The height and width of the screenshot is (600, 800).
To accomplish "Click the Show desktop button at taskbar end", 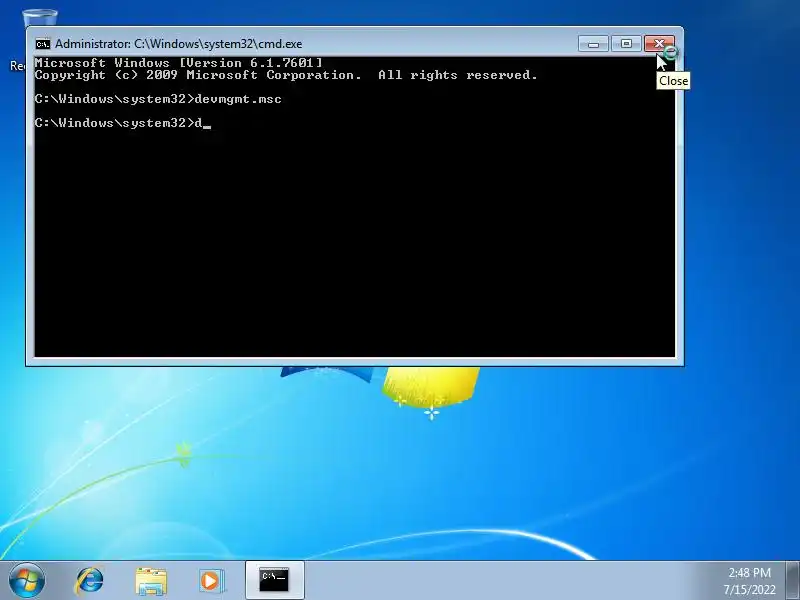I will point(793,580).
